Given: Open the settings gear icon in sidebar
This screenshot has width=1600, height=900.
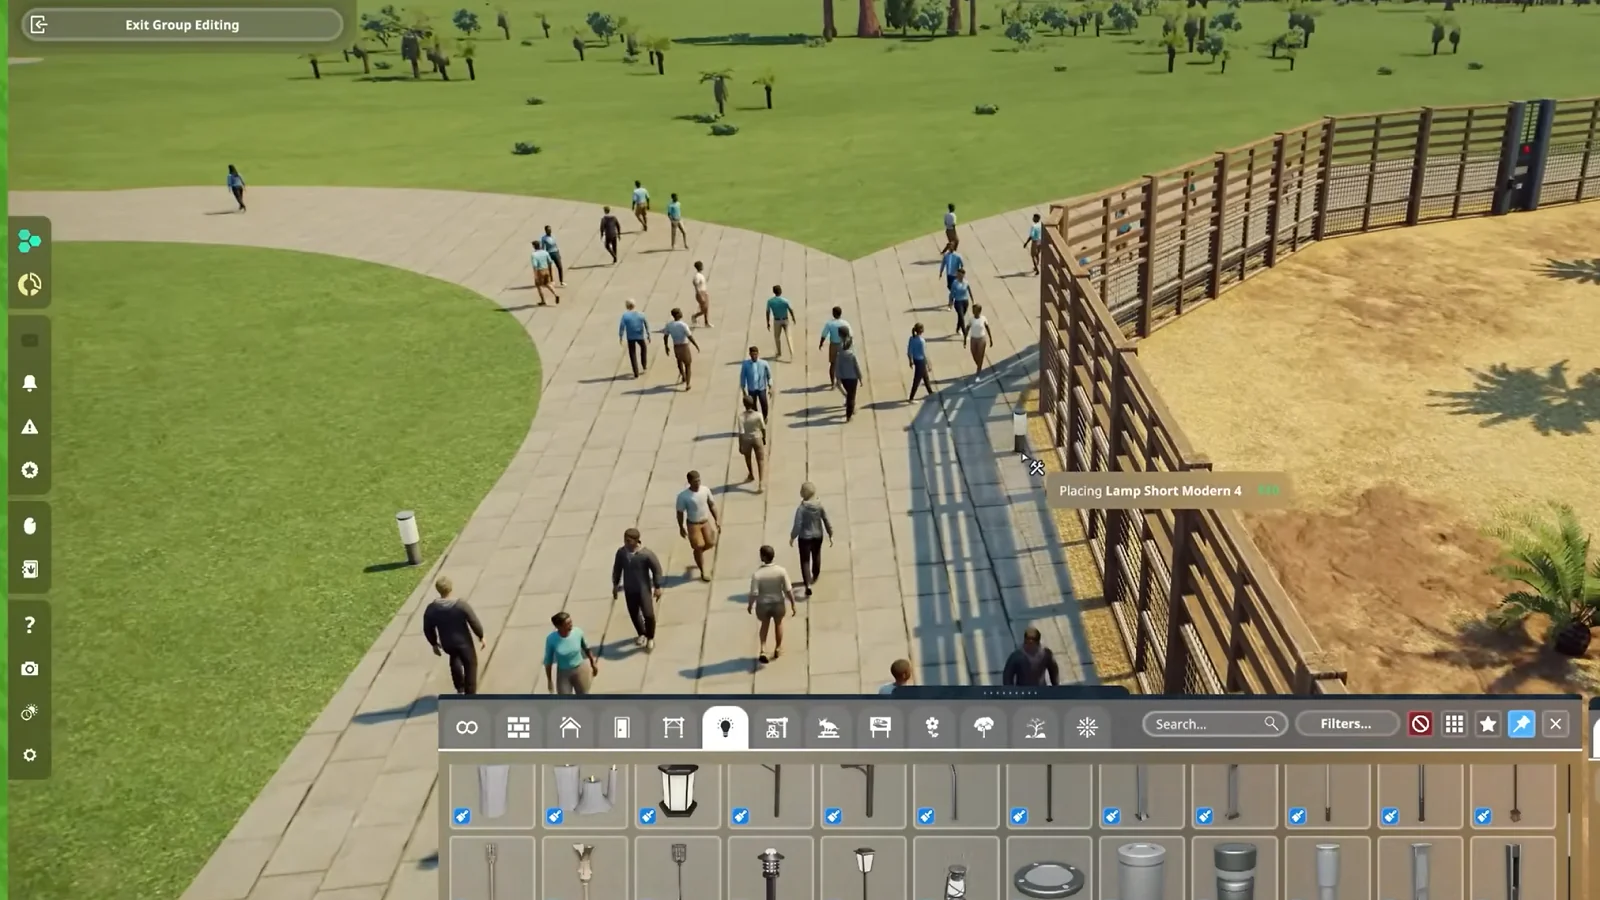Looking at the screenshot, I should click(x=30, y=755).
